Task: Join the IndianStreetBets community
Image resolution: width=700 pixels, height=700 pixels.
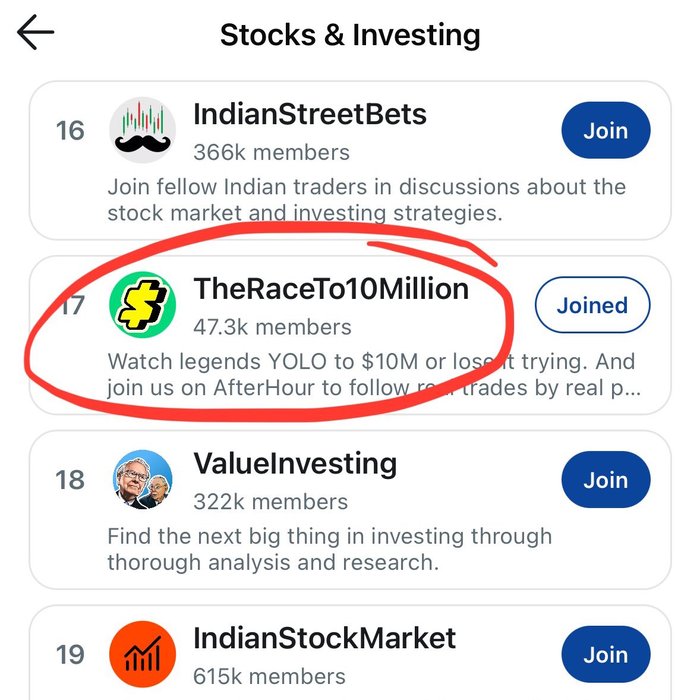Action: point(605,131)
